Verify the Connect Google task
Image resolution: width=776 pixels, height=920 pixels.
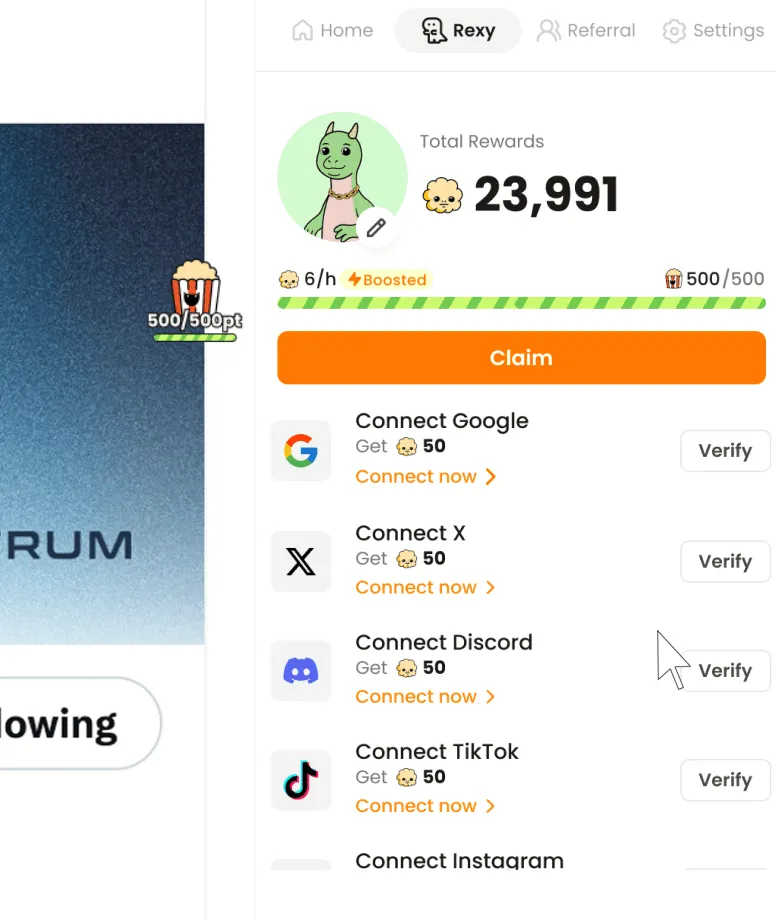tap(725, 451)
